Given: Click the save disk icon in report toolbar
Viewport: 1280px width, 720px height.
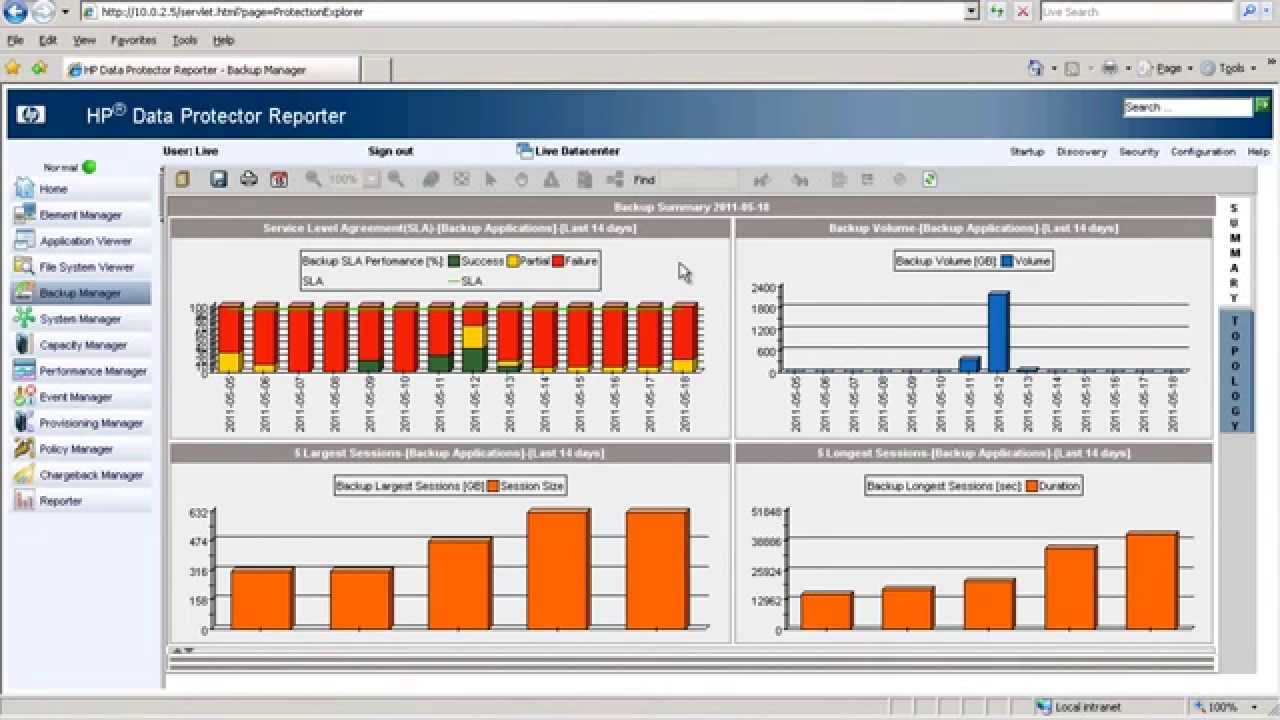Looking at the screenshot, I should [218, 179].
